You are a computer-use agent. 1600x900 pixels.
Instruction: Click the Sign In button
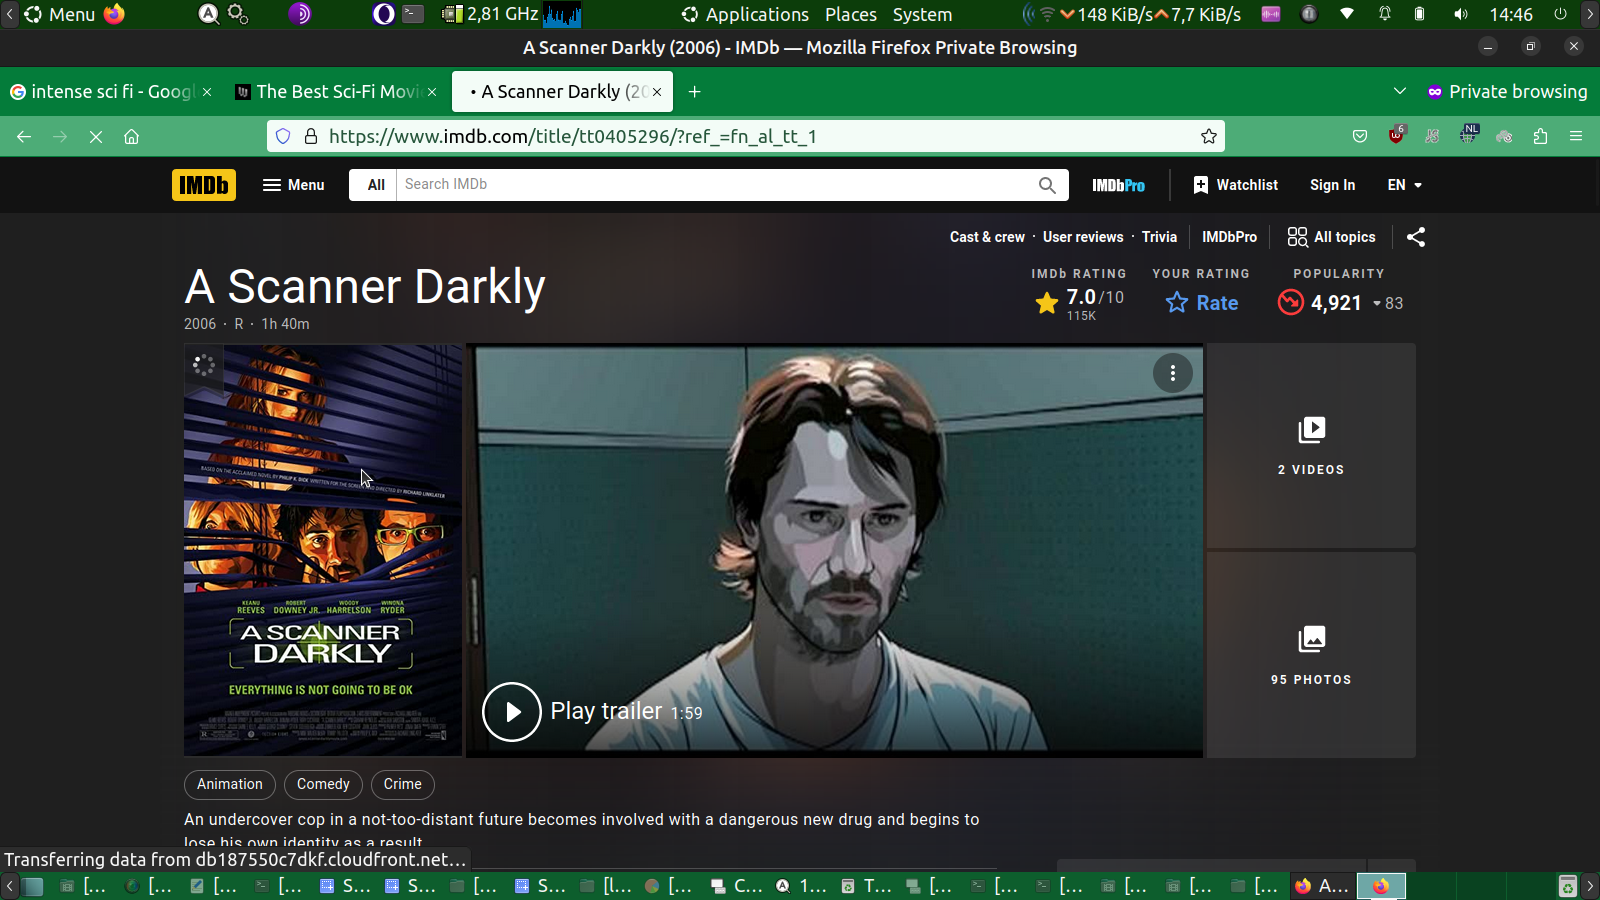1333,185
